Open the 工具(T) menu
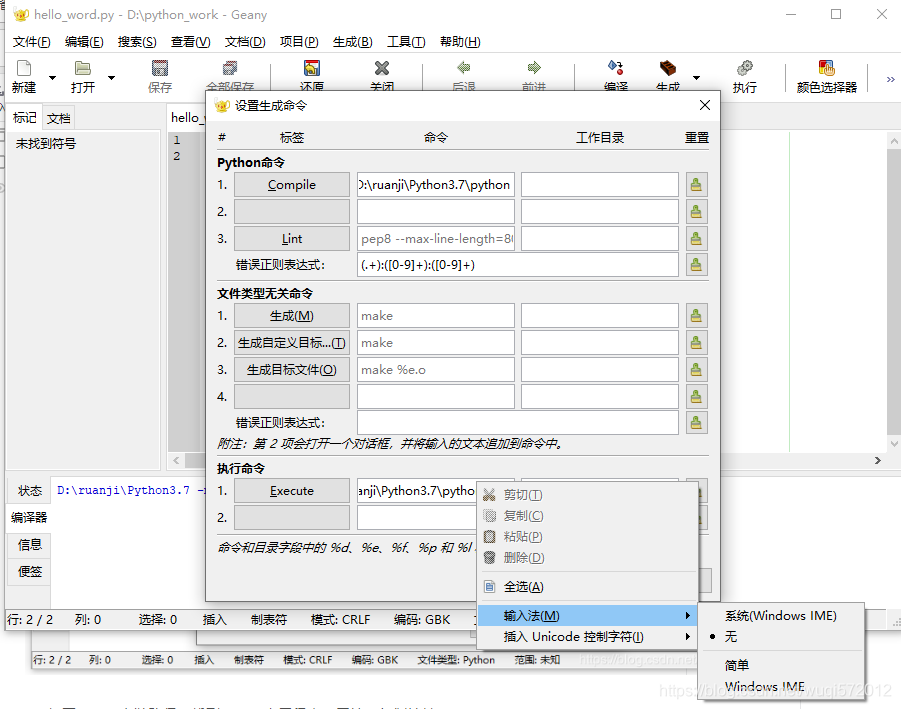This screenshot has width=901, height=709. [406, 42]
